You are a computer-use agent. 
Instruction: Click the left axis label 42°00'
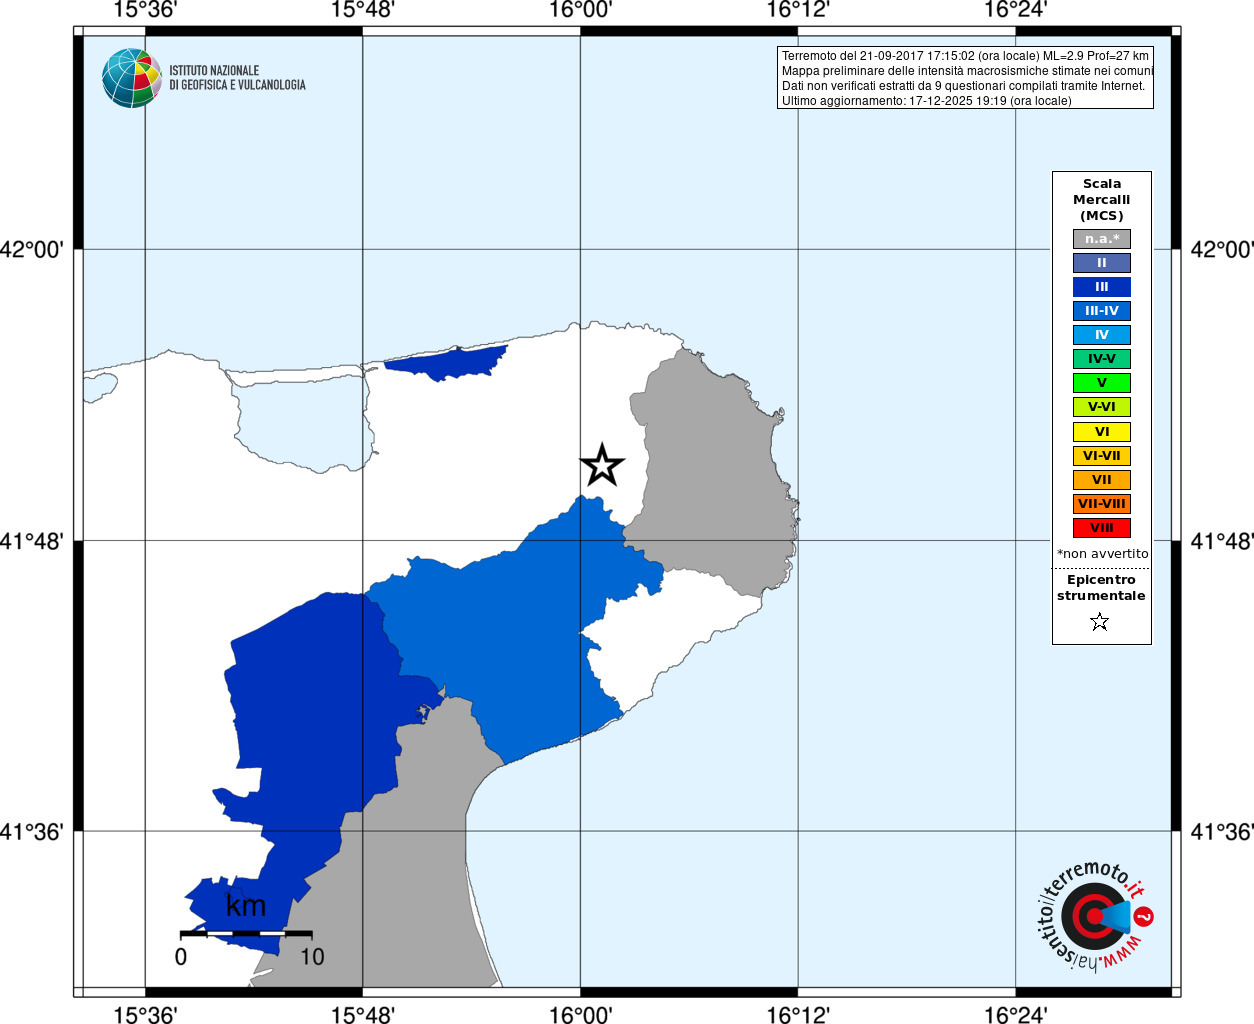tap(32, 249)
